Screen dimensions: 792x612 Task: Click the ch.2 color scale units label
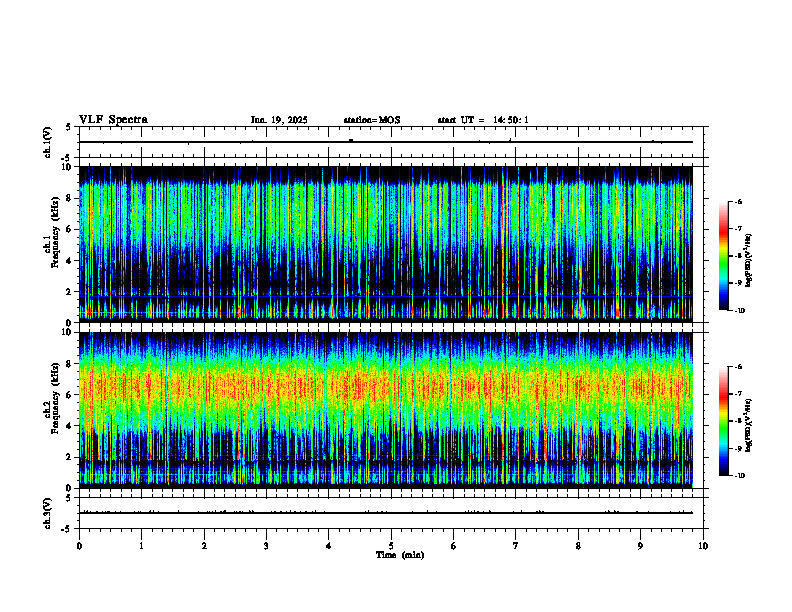click(749, 424)
